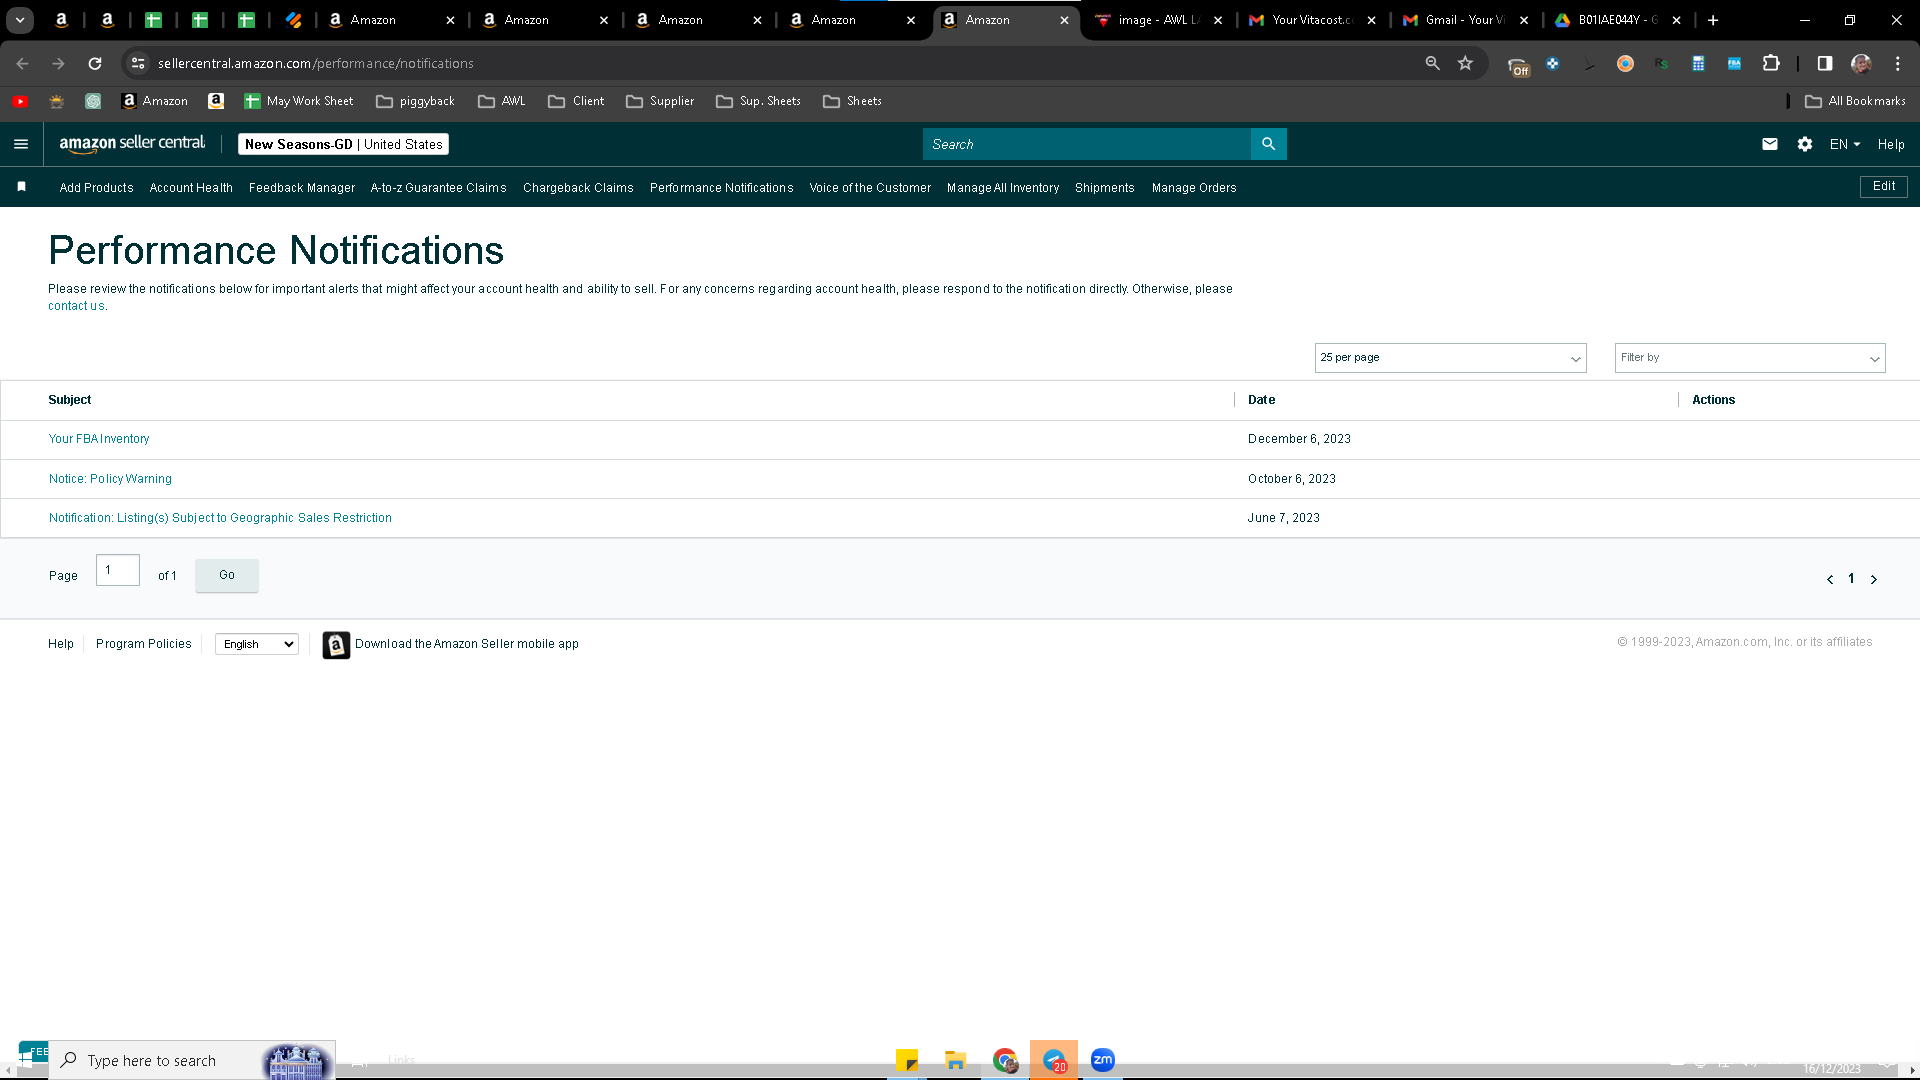
Task: Open the Filter by dropdown
Action: click(1750, 358)
